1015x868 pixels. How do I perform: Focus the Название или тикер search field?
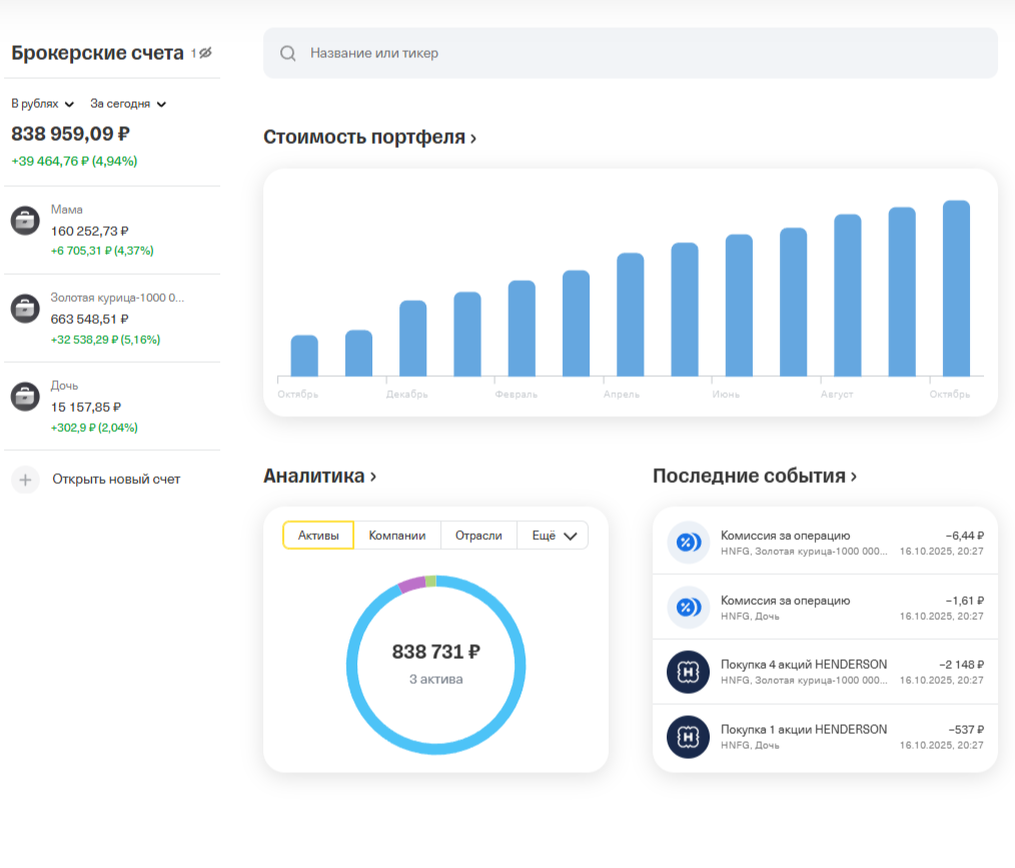630,53
